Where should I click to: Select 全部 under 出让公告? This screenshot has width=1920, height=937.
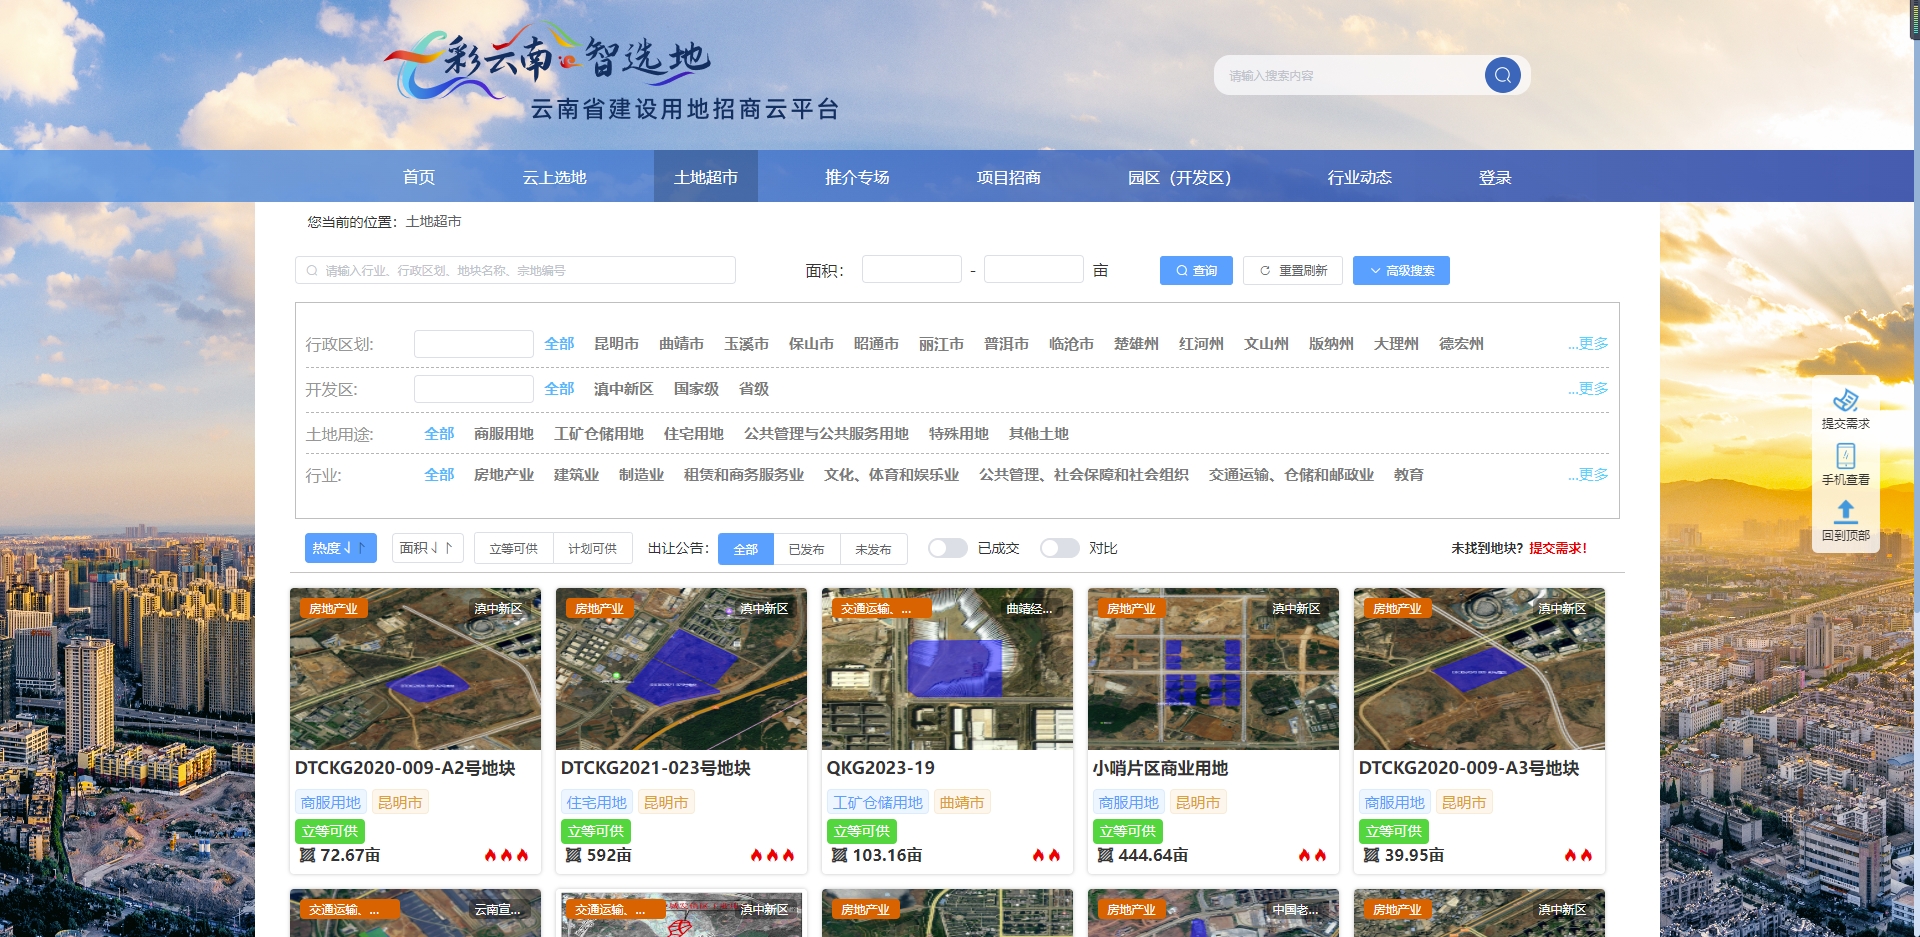746,549
